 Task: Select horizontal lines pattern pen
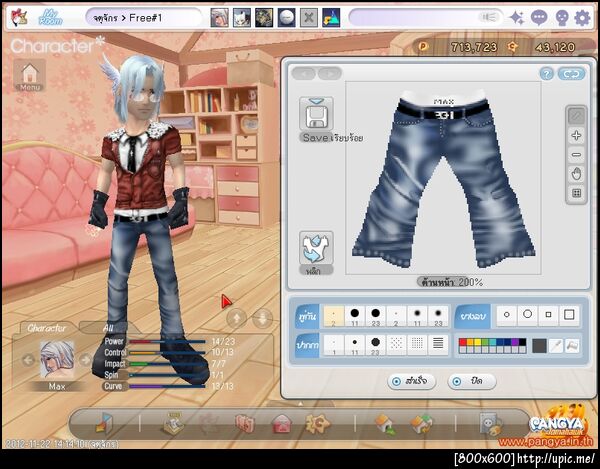pos(438,344)
